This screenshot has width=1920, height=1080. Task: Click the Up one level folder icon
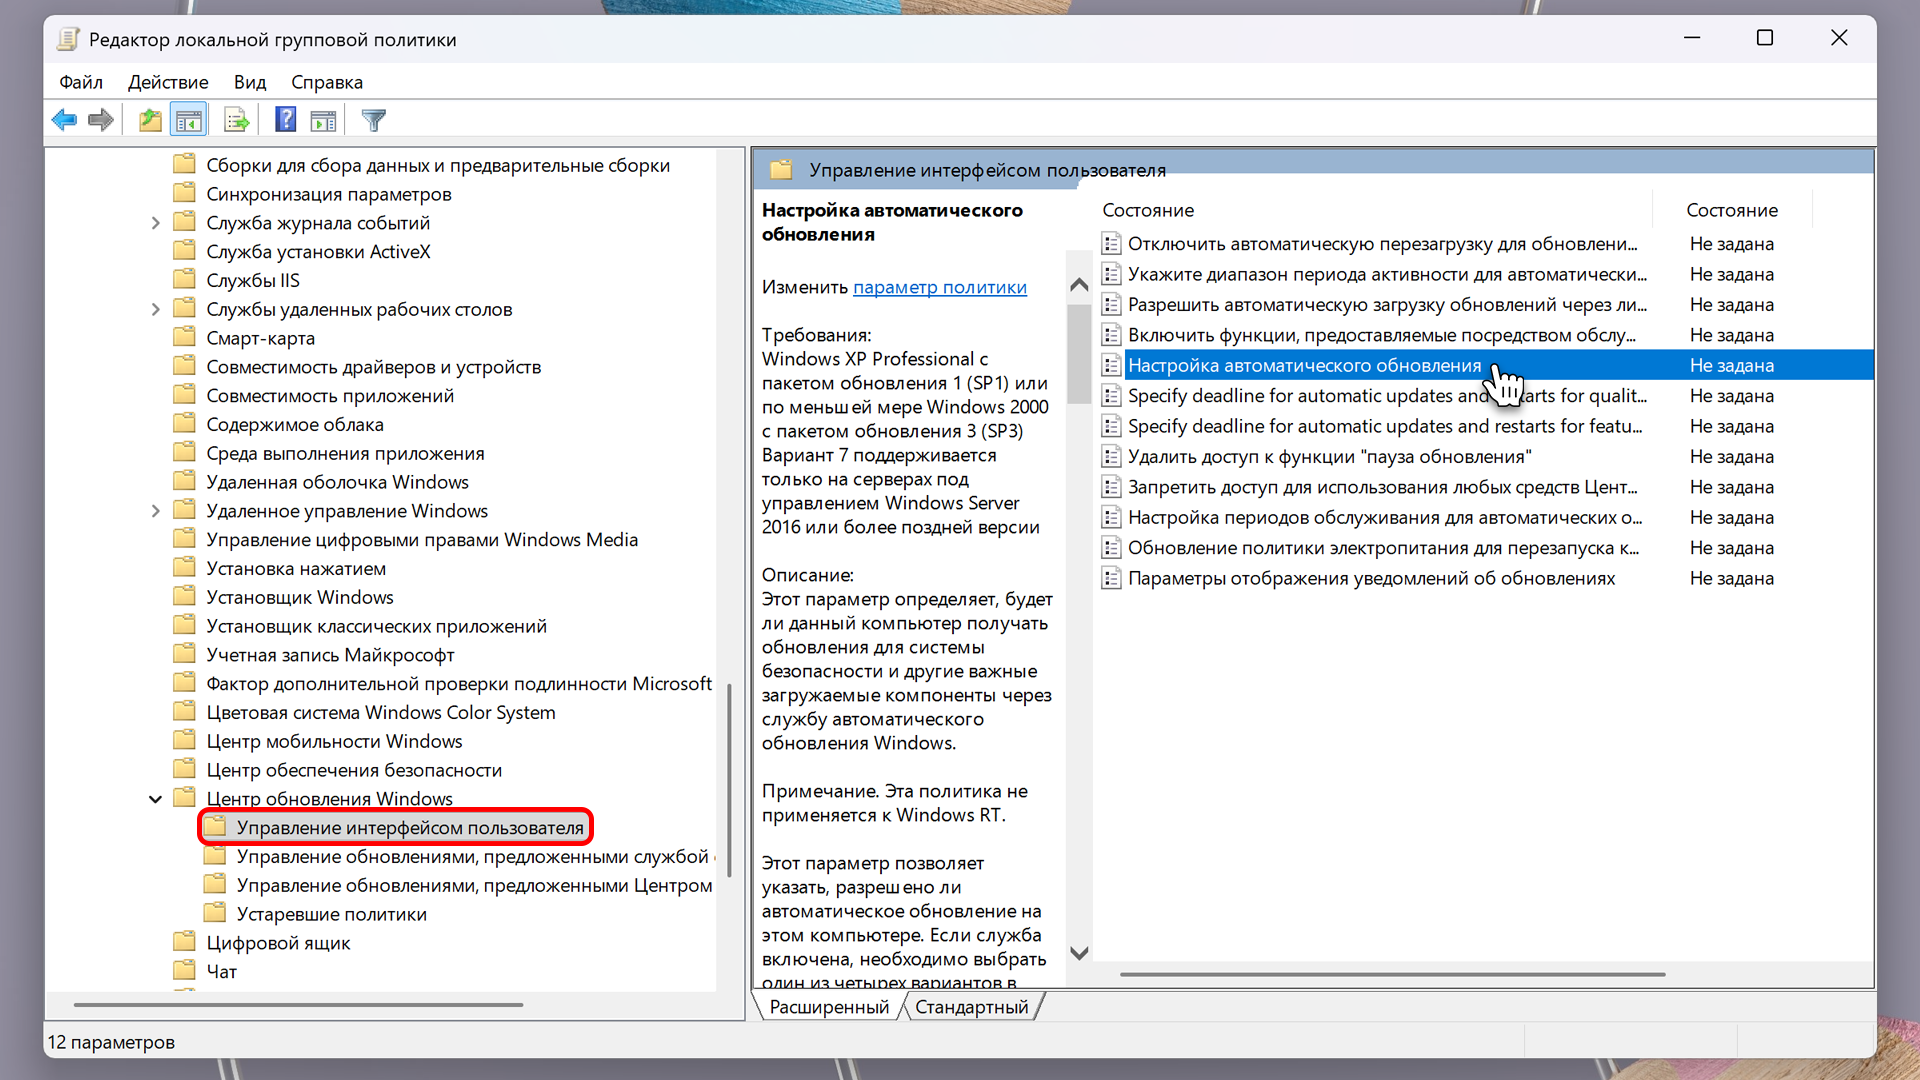150,120
